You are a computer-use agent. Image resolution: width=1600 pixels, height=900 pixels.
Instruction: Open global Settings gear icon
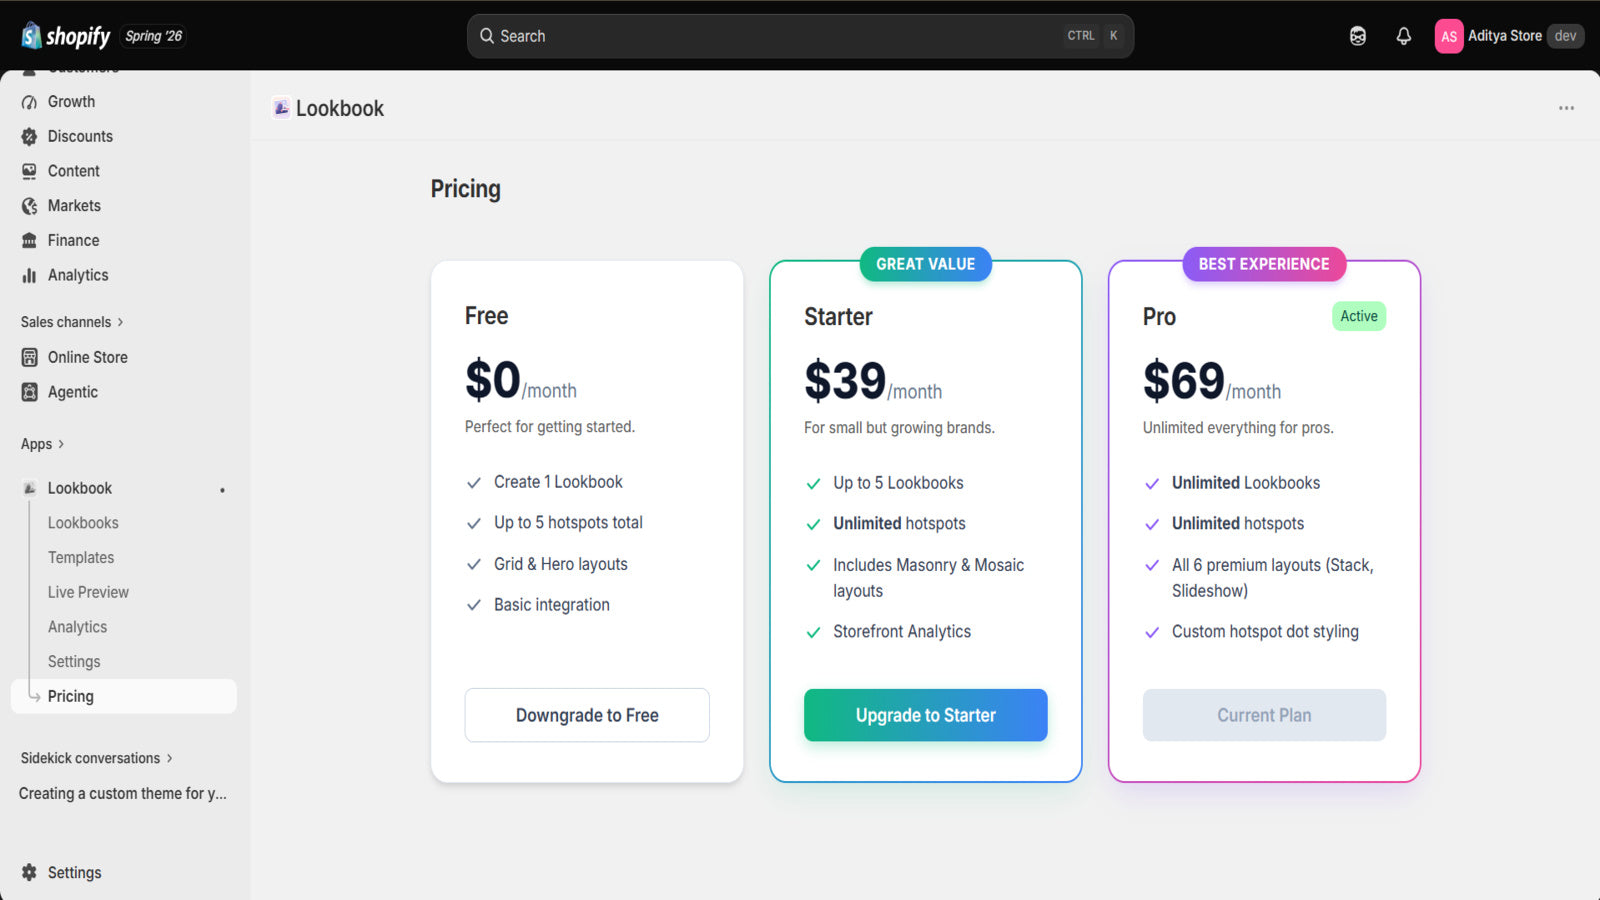(x=29, y=872)
